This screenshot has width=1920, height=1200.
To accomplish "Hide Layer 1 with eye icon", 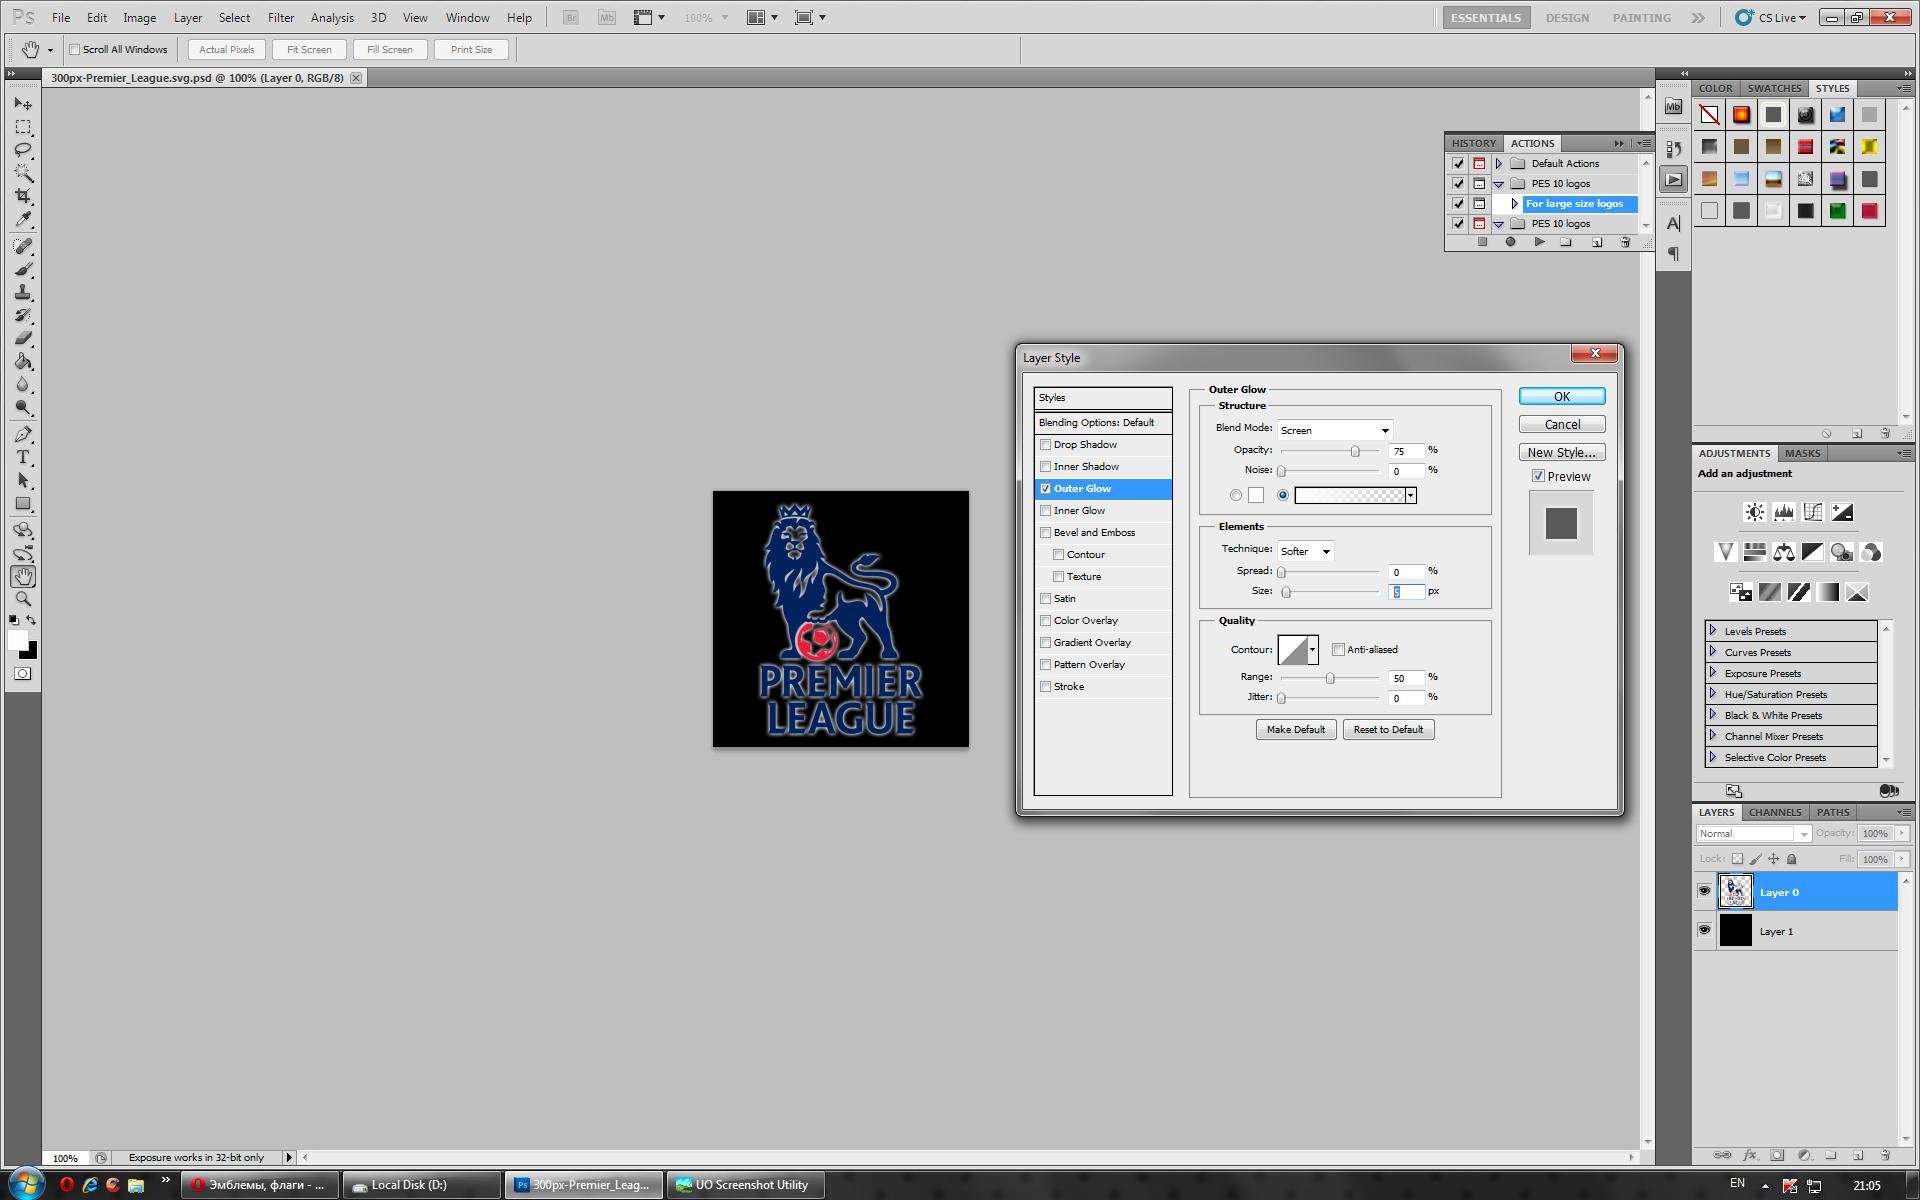I will pyautogui.click(x=1704, y=931).
